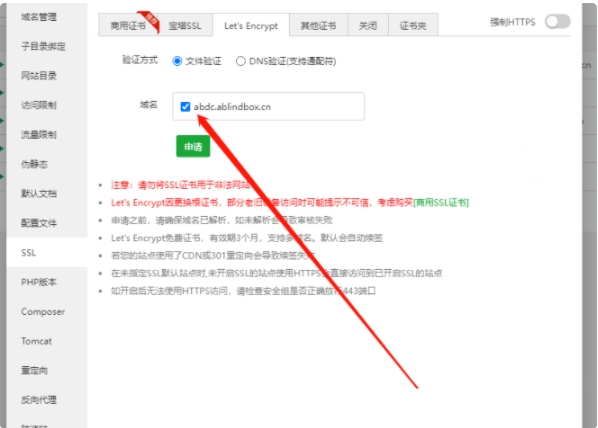The height and width of the screenshot is (428, 598).
Task: Open the 证书夹 tab
Action: pyautogui.click(x=413, y=26)
